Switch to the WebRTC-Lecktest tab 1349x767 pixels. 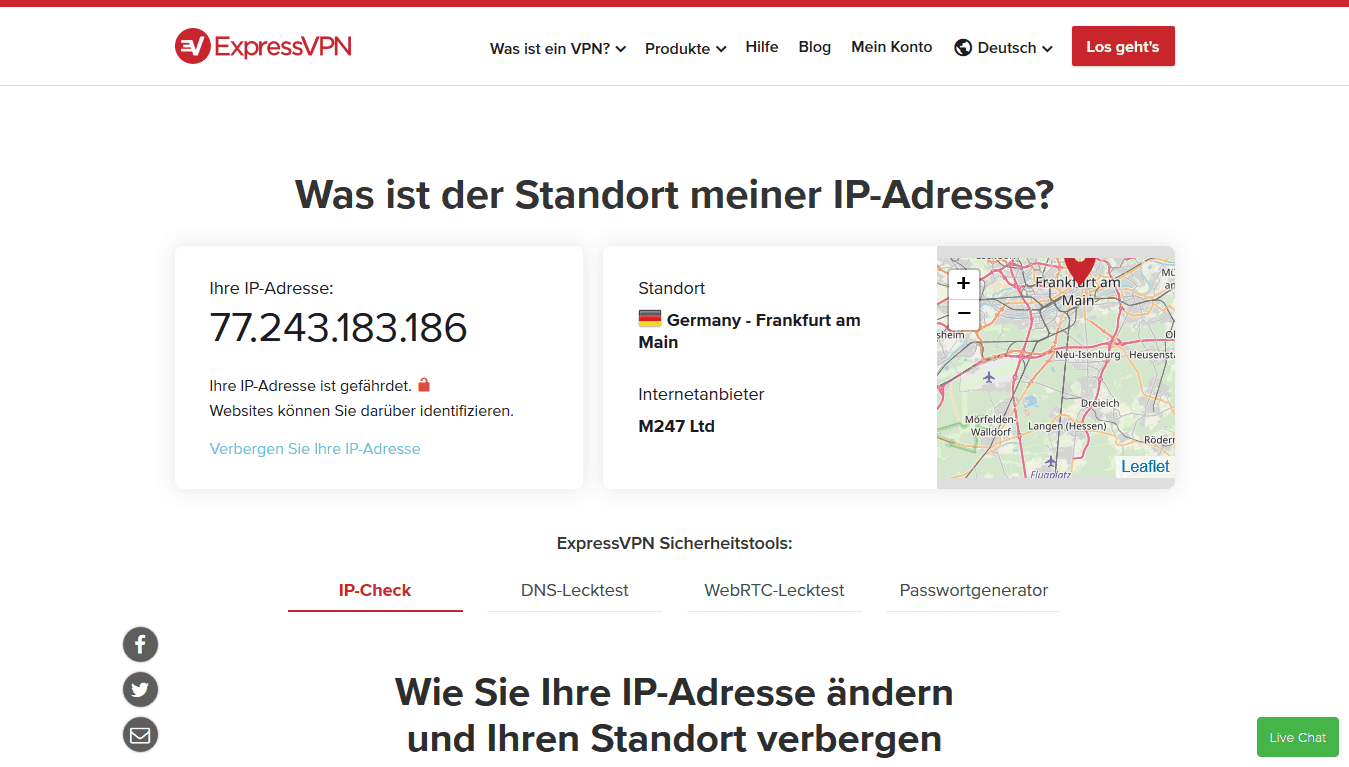(x=775, y=590)
